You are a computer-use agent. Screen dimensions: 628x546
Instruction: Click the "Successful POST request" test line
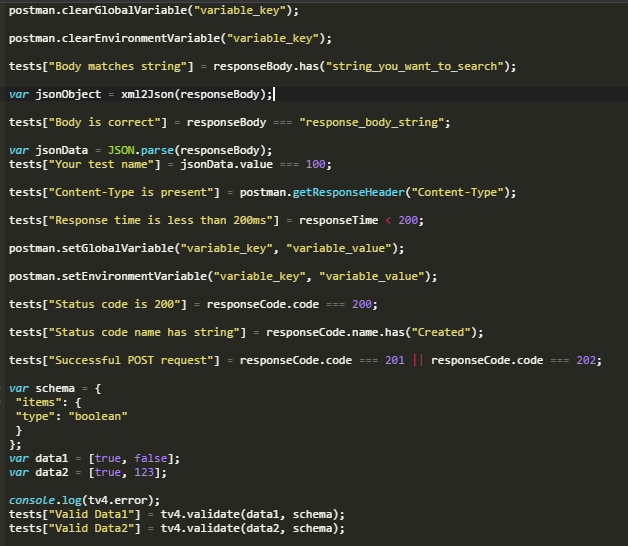pyautogui.click(x=305, y=361)
